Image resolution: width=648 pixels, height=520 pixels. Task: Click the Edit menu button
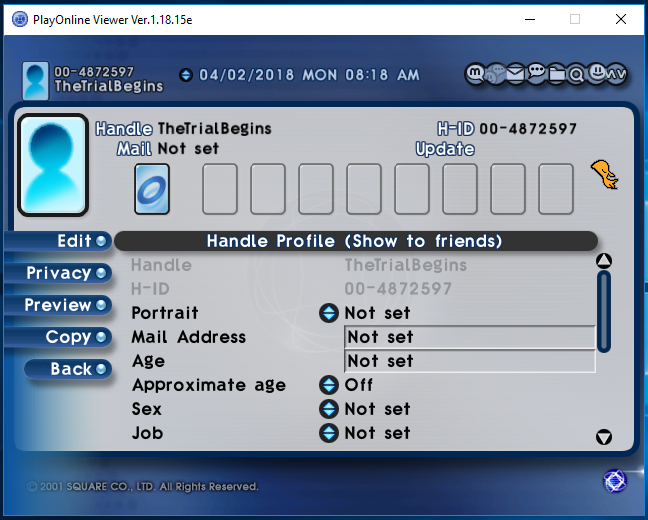[58, 241]
